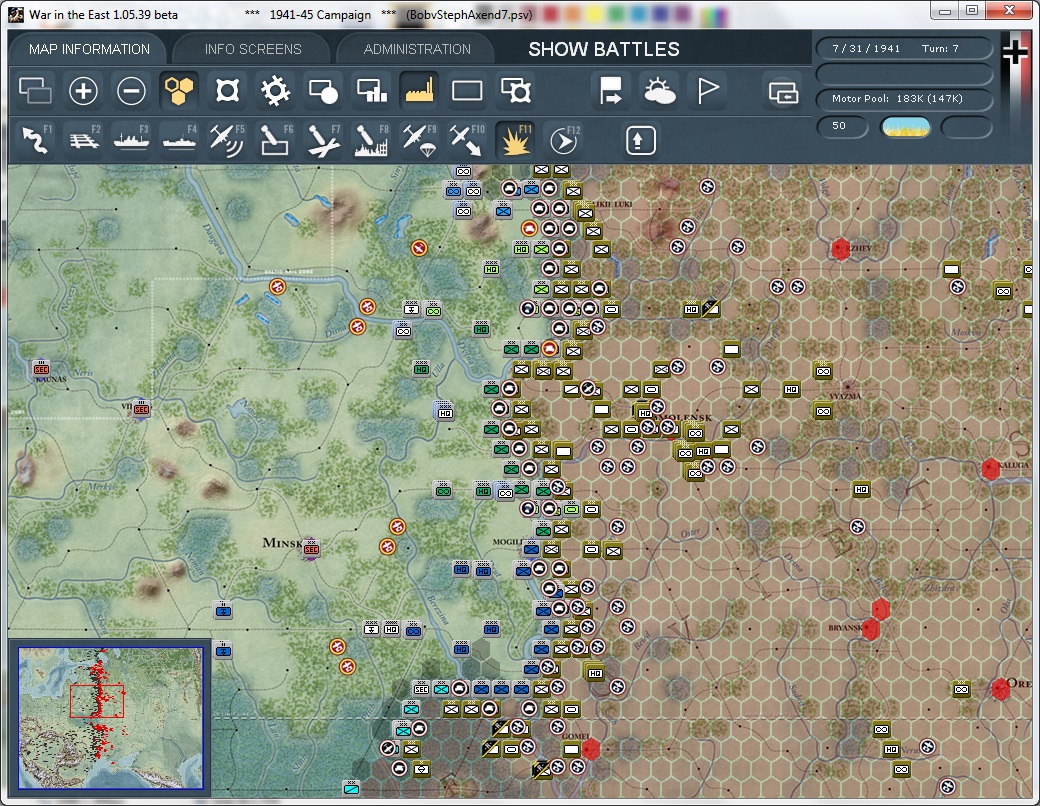The width and height of the screenshot is (1040, 806).
Task: Select Amphibious Transport mode (F4)
Action: pyautogui.click(x=179, y=140)
